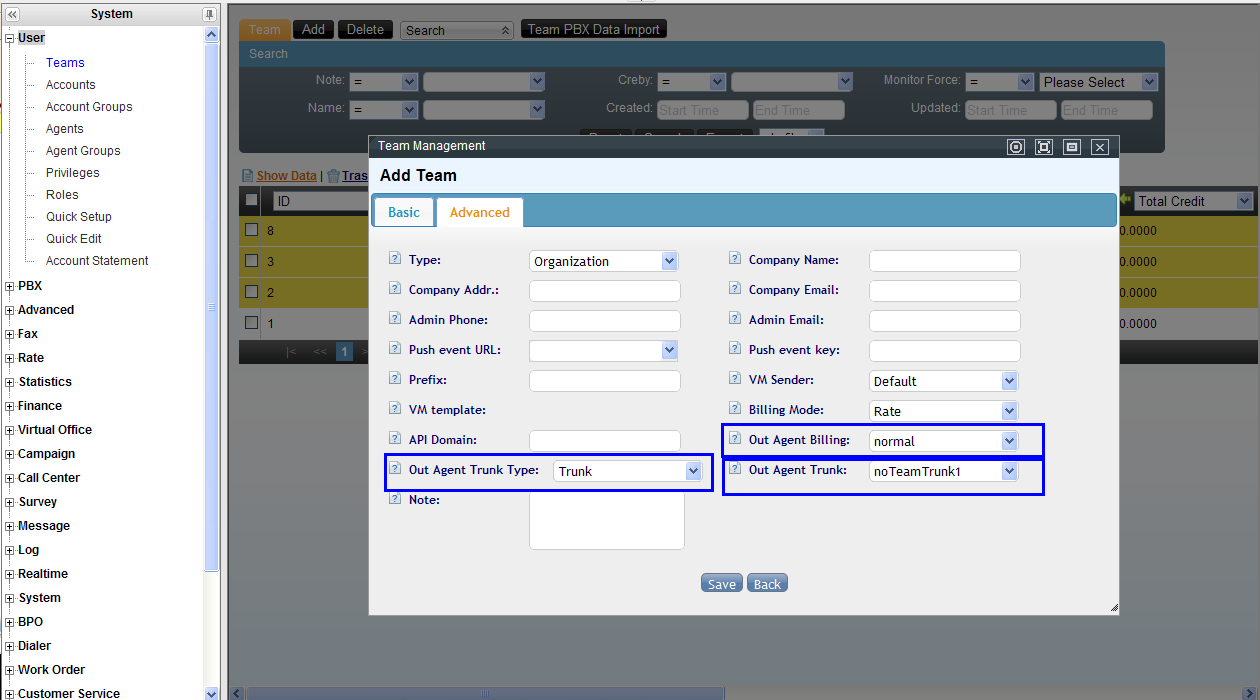Collapse the left sidebar with double-arrow icon
Viewport: 1260px width, 700px height.
click(12, 14)
